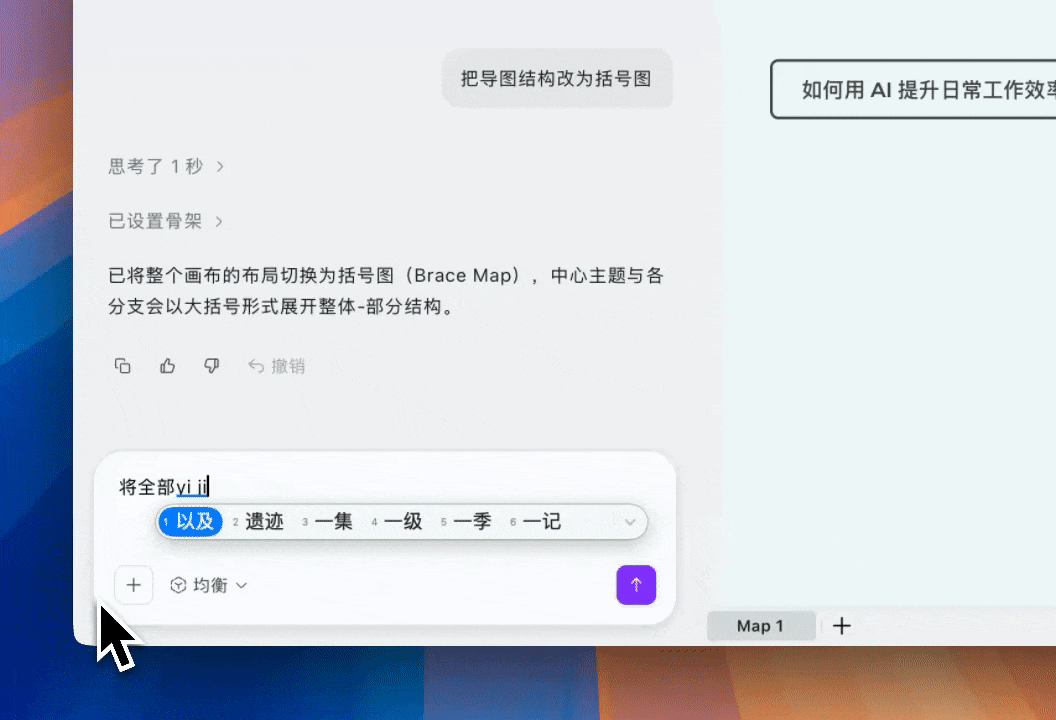Give the response a thumbs up
The width and height of the screenshot is (1056, 720).
pyautogui.click(x=168, y=366)
